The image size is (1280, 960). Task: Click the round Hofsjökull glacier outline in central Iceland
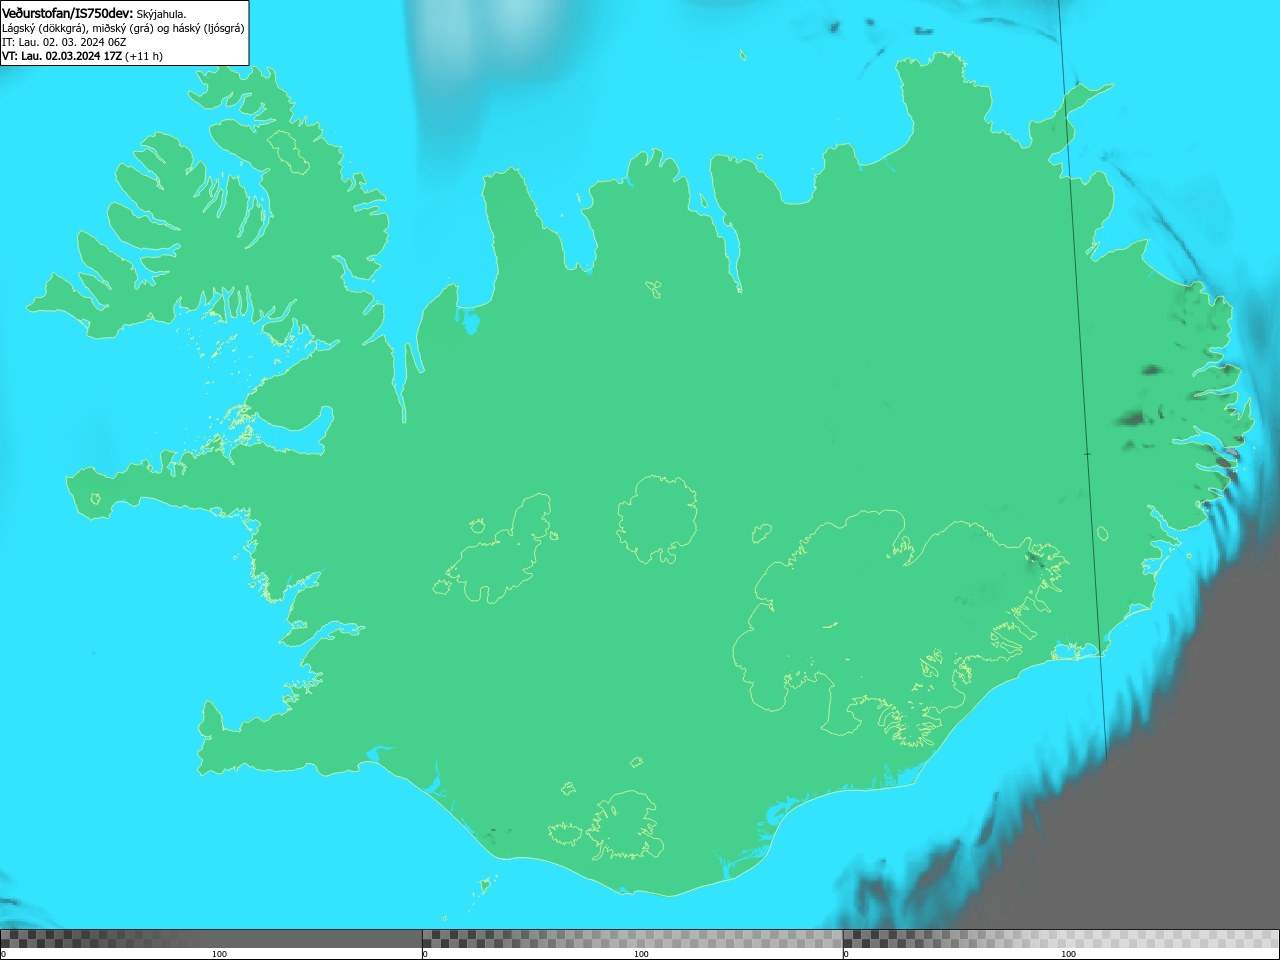[x=657, y=519]
